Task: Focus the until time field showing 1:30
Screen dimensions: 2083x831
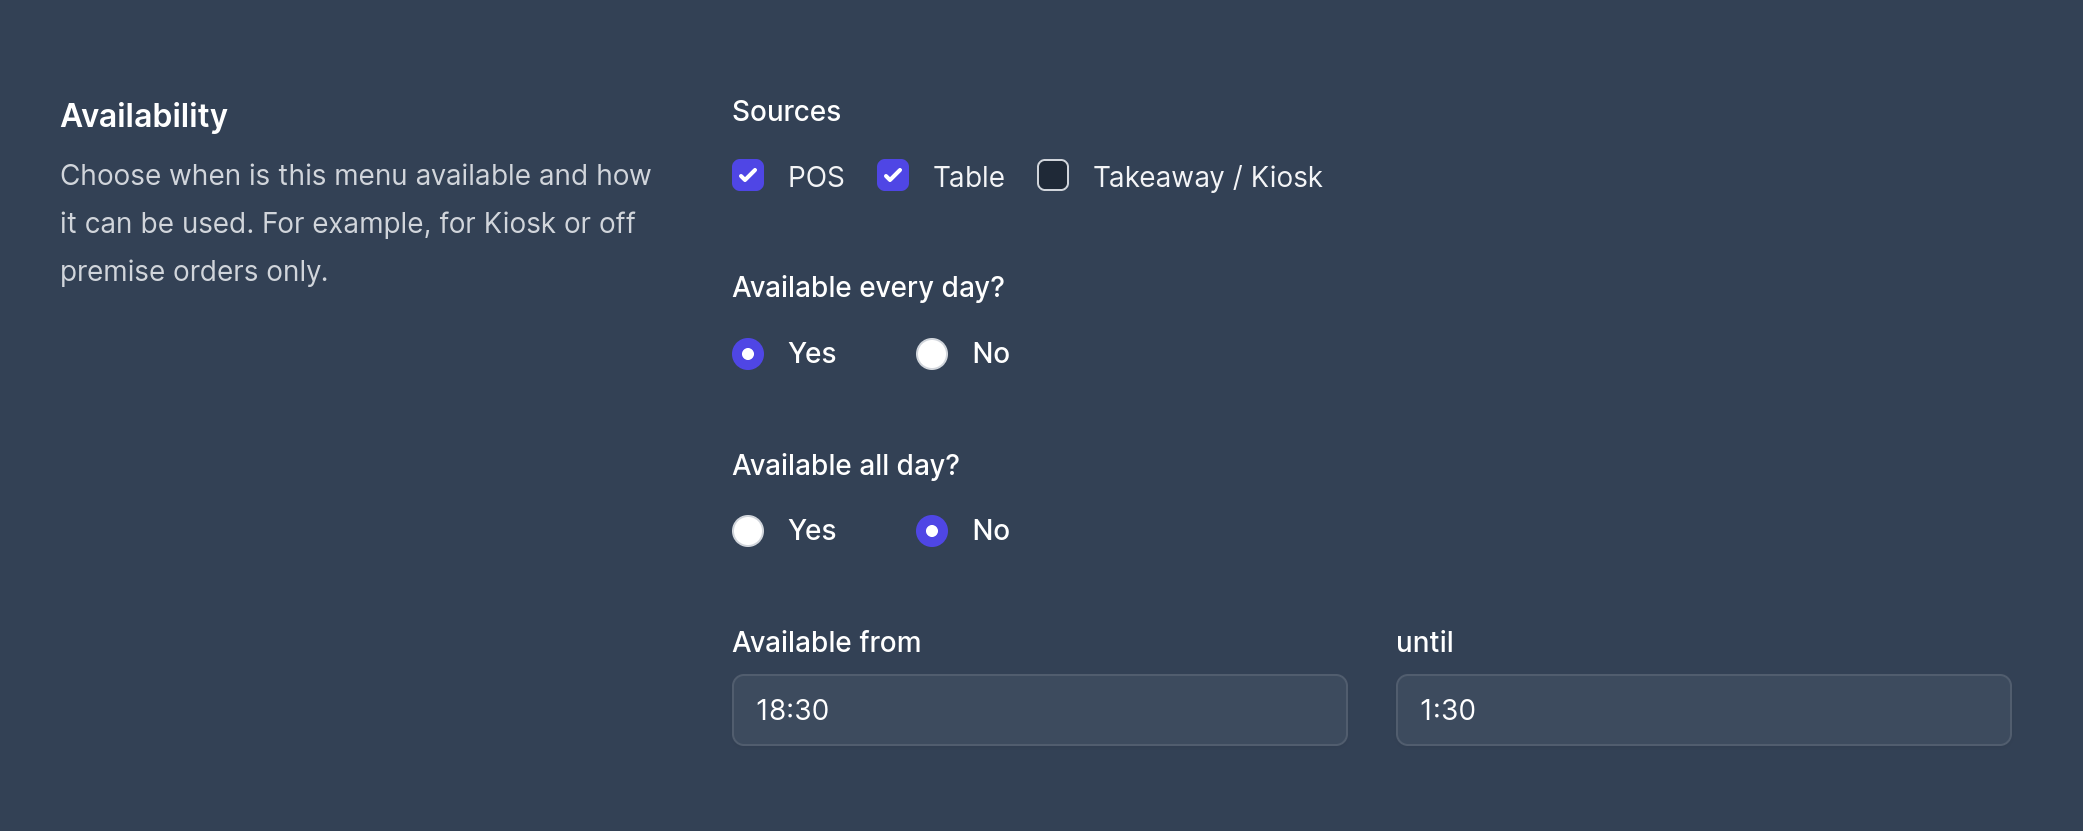Action: pos(1703,710)
